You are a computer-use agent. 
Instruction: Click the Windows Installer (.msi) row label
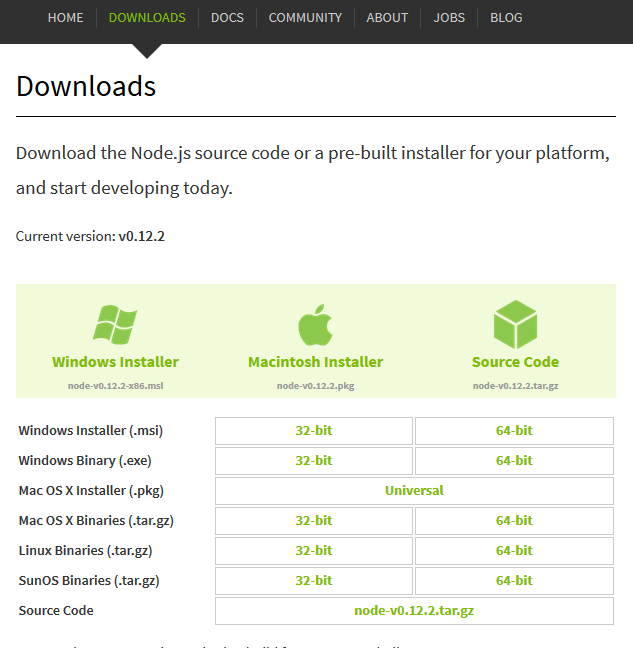(x=91, y=431)
